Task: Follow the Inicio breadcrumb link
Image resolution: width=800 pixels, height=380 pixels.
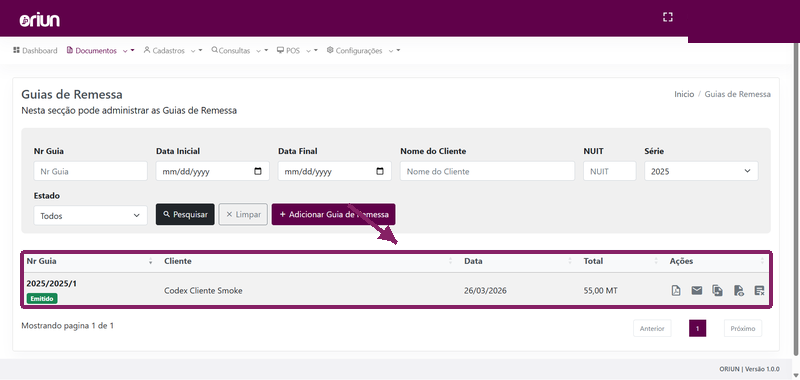Action: (x=684, y=94)
